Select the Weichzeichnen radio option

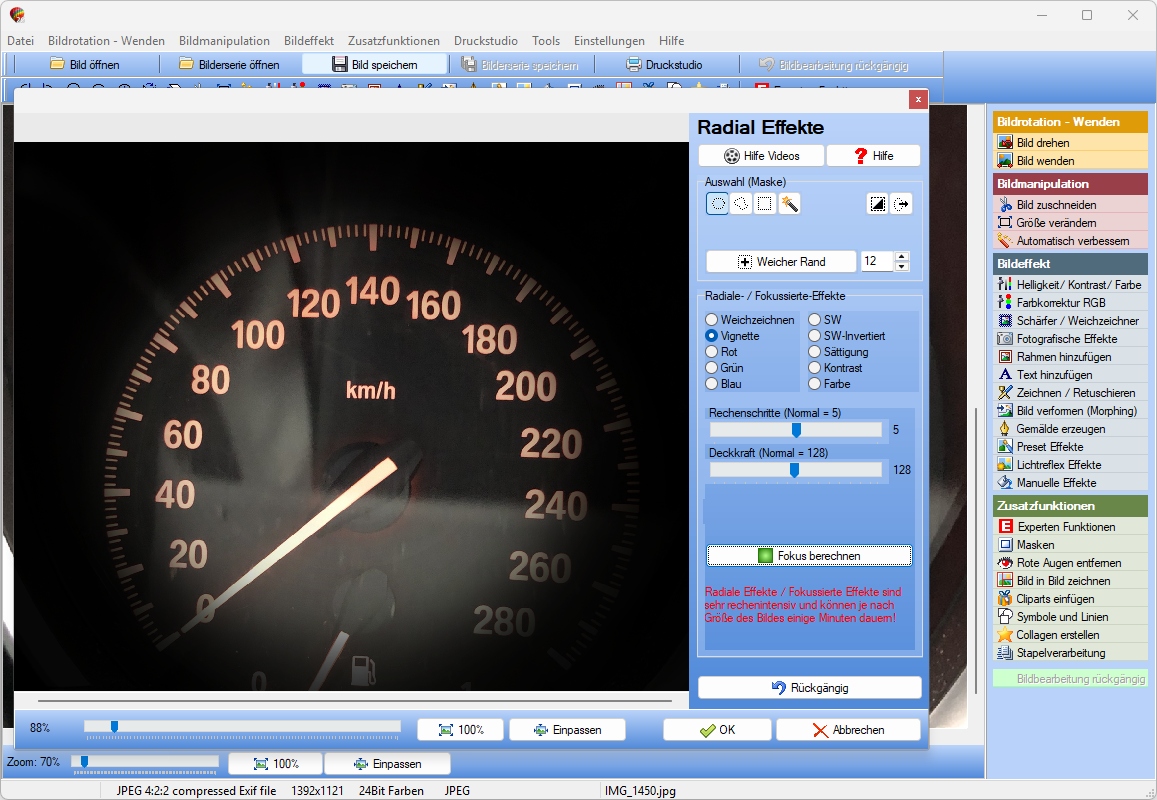pyautogui.click(x=750, y=320)
